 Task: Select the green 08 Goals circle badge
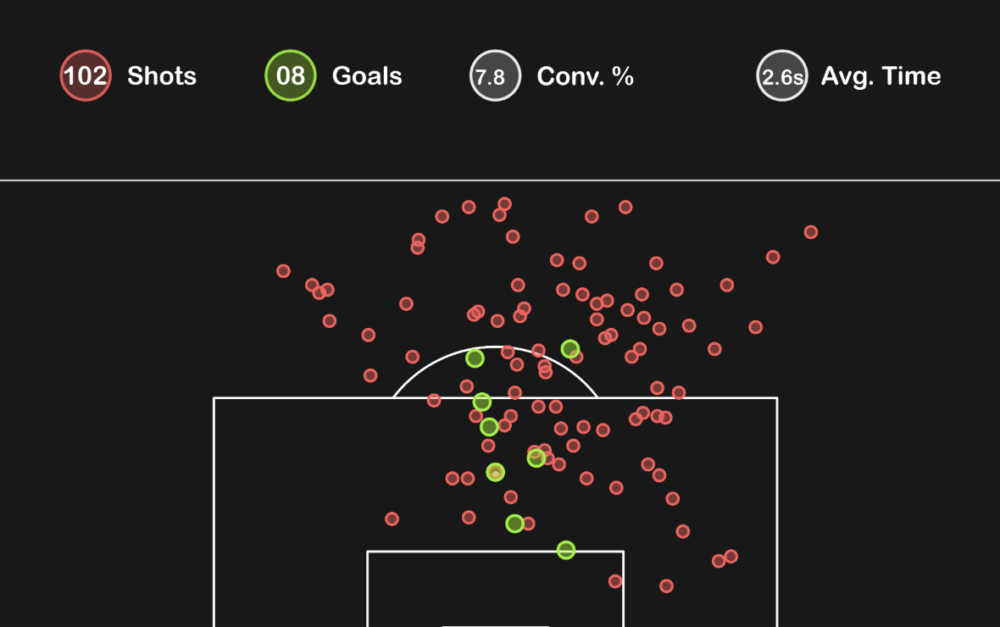tap(290, 75)
